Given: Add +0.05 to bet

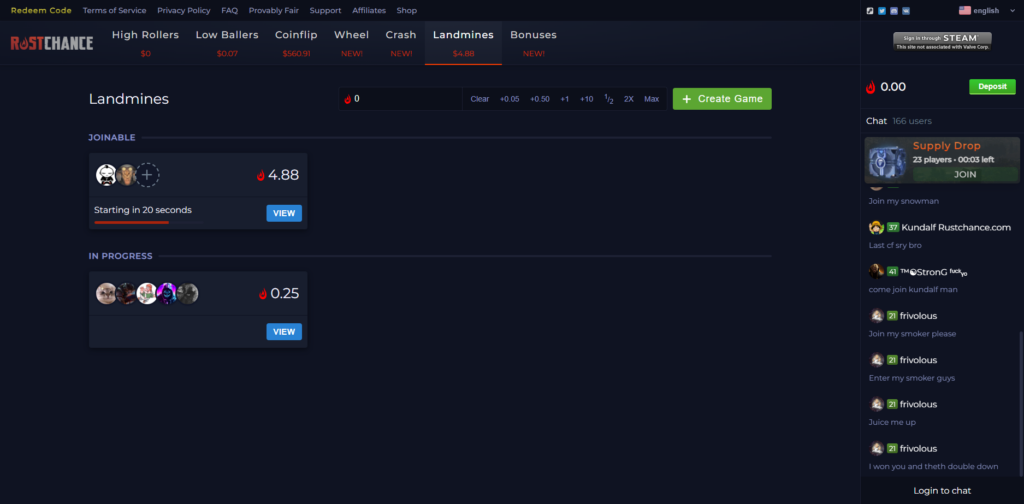Looking at the screenshot, I should click(x=509, y=99).
